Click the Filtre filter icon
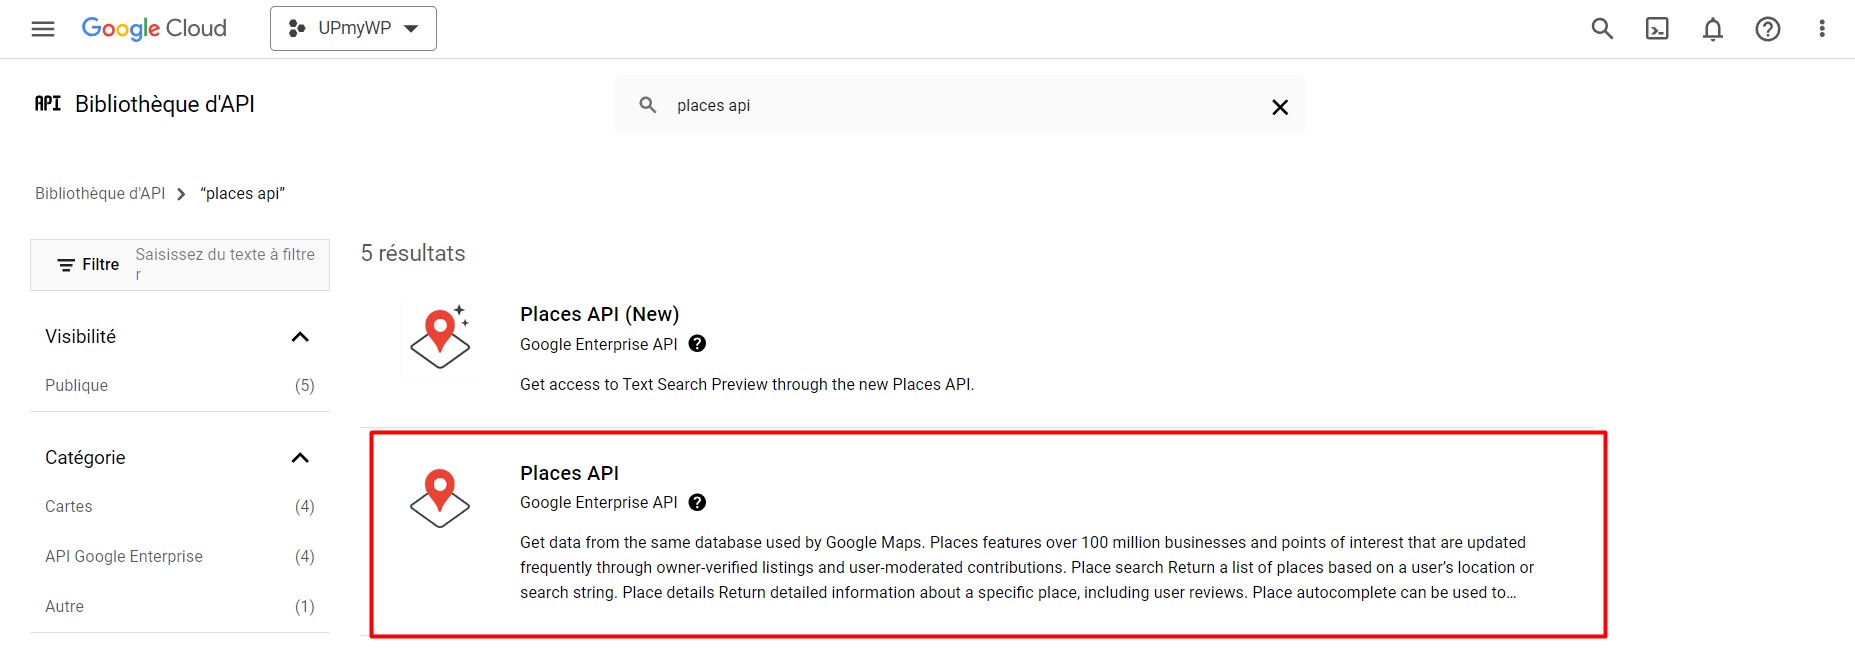 (66, 265)
